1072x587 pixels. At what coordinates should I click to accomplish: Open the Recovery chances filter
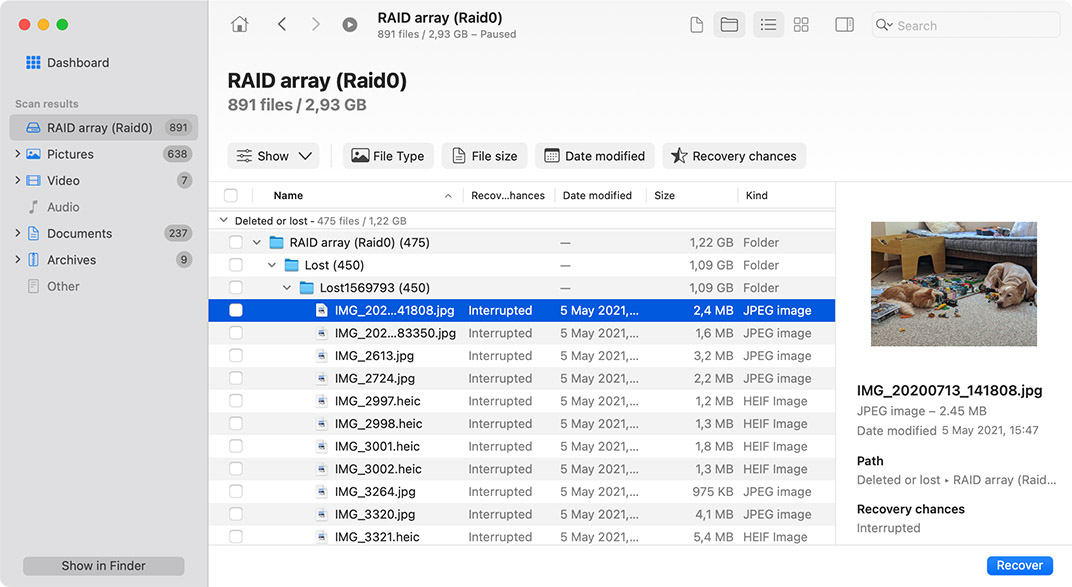734,156
